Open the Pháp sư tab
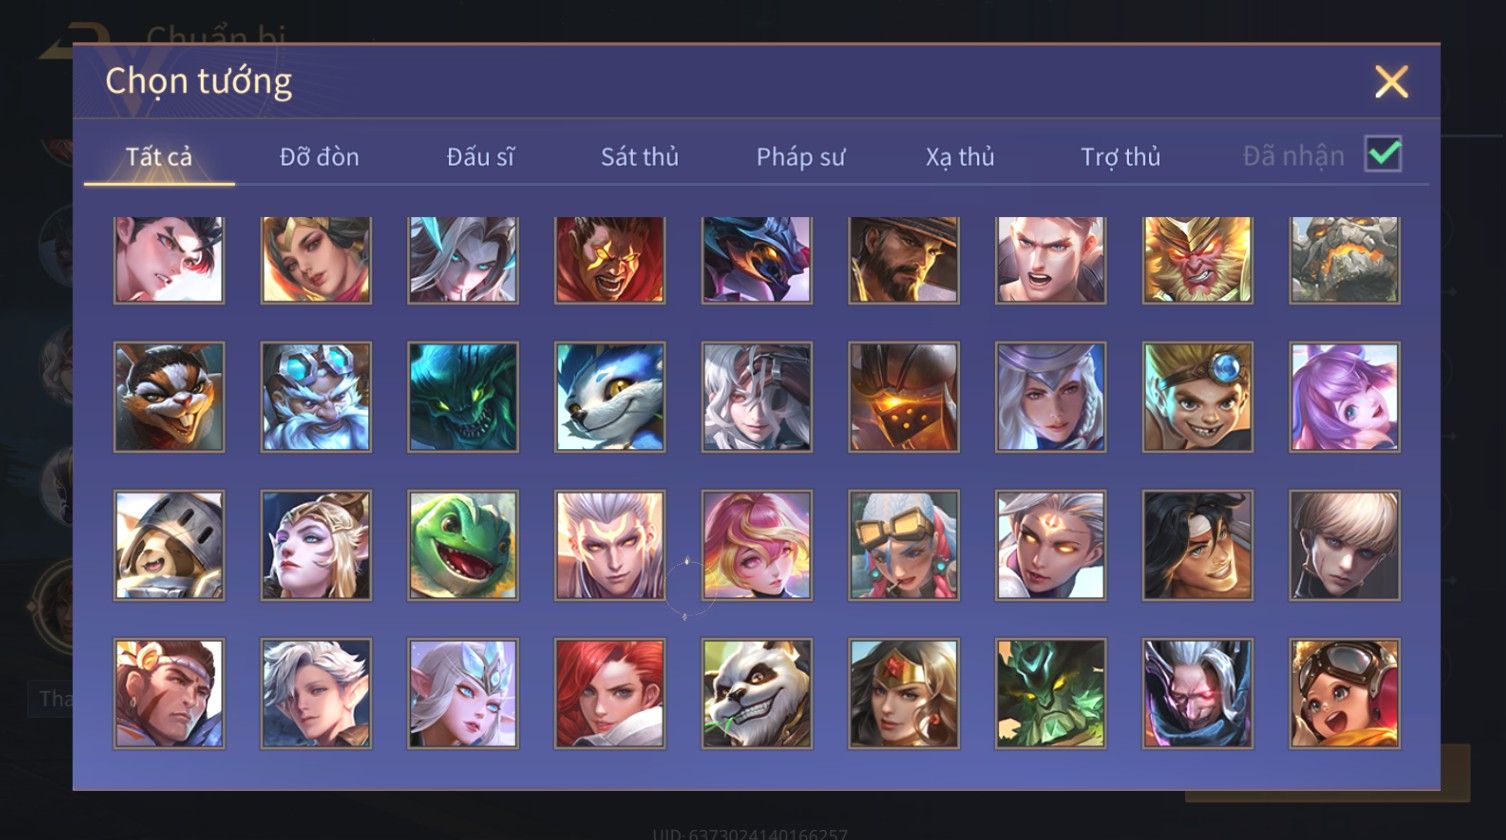 point(800,157)
